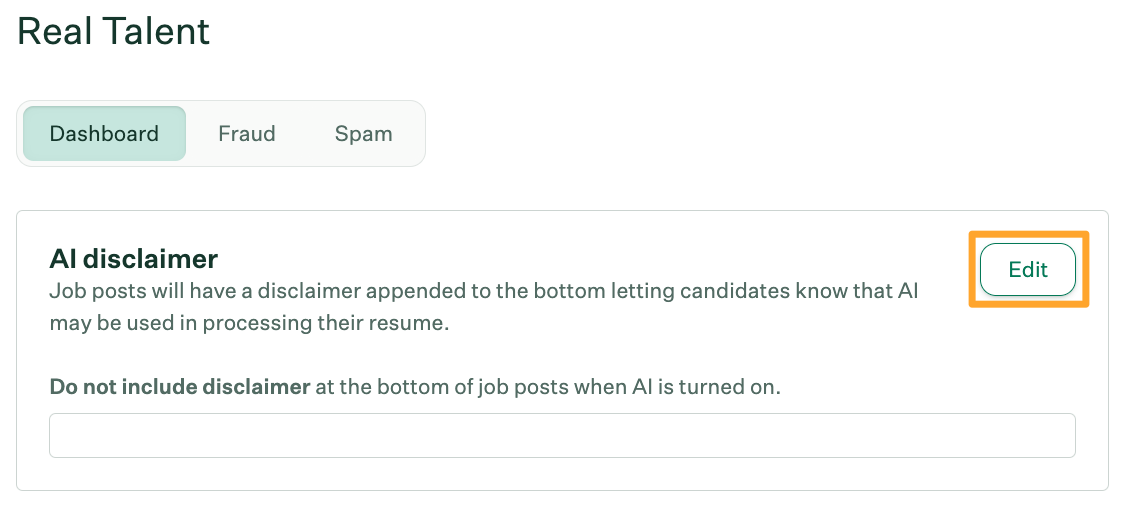Image resolution: width=1142 pixels, height=527 pixels.
Task: Click blank space right of the Spam tab
Action: 700,134
